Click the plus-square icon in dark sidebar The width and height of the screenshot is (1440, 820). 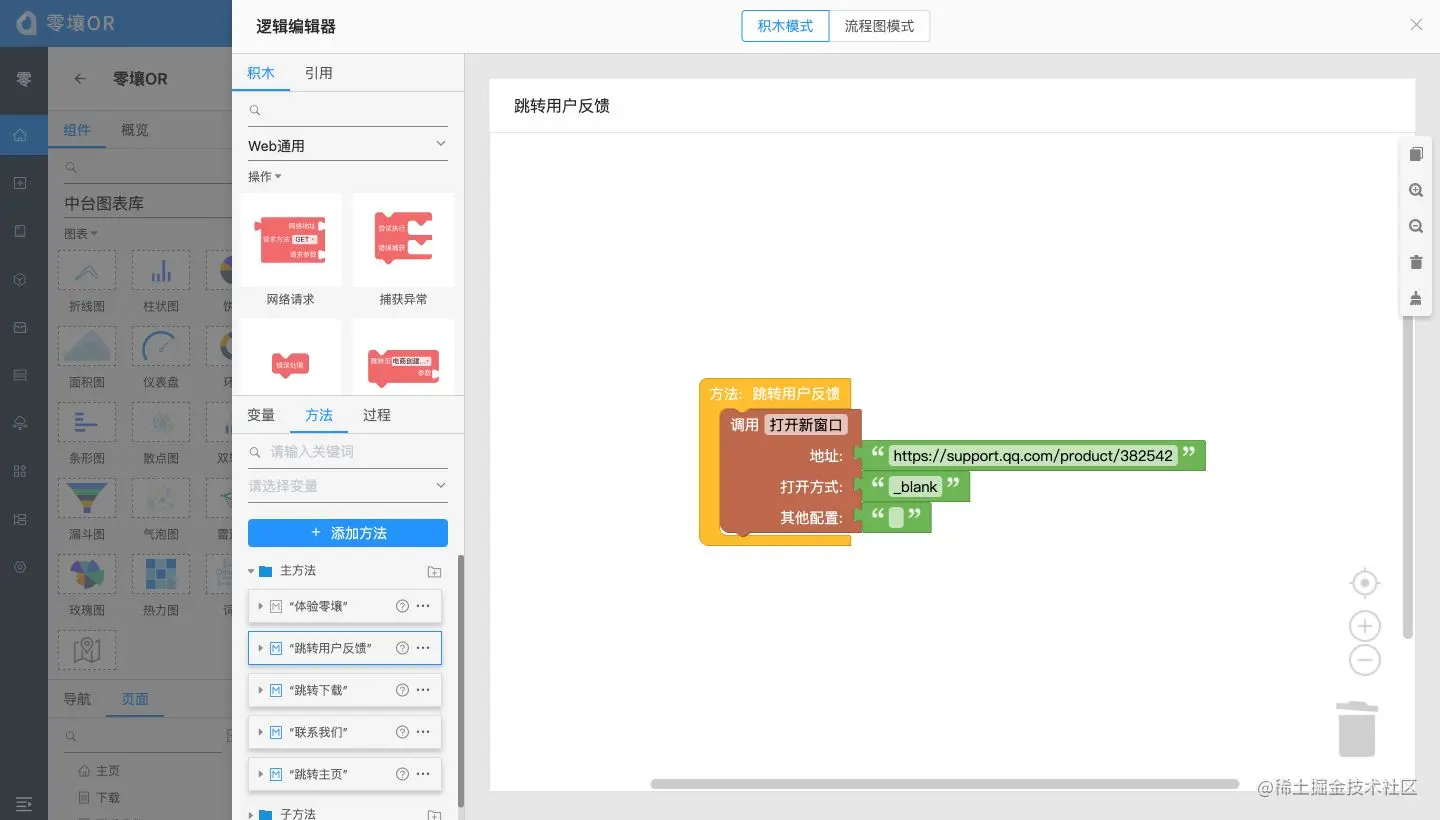coord(20,183)
